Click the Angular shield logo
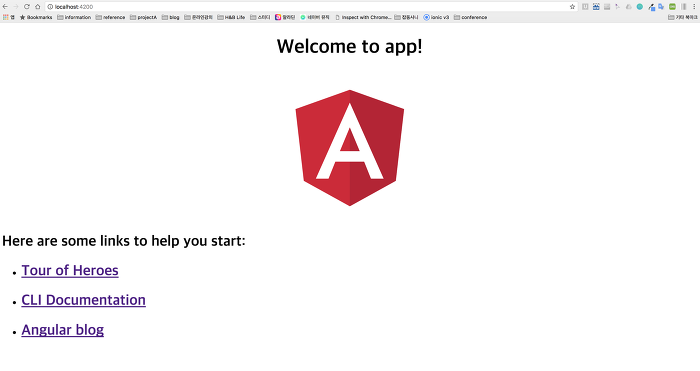The width and height of the screenshot is (700, 371). point(350,148)
